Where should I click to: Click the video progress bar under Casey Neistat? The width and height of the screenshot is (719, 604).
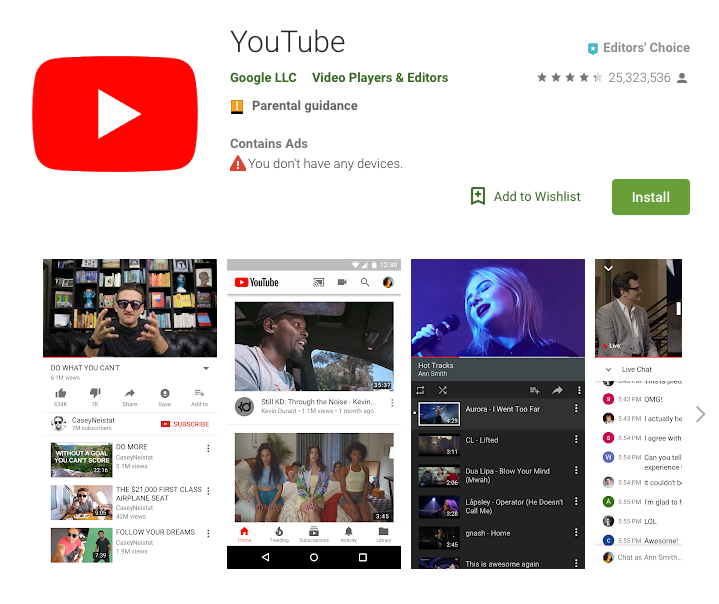click(130, 356)
